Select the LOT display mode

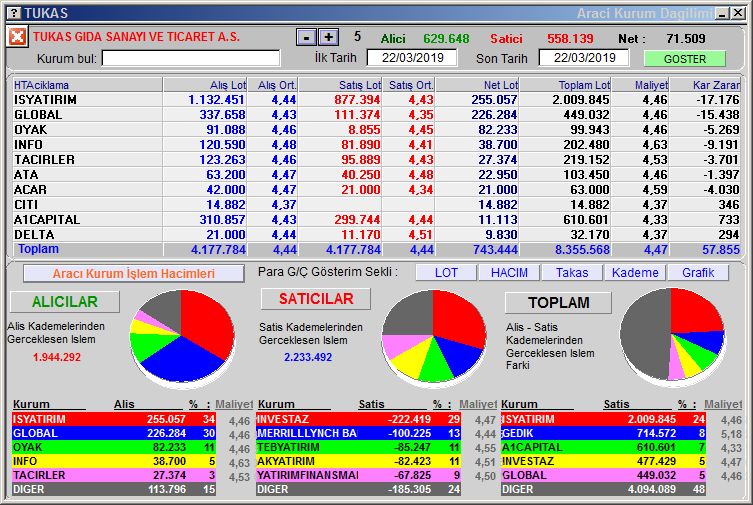click(x=446, y=273)
